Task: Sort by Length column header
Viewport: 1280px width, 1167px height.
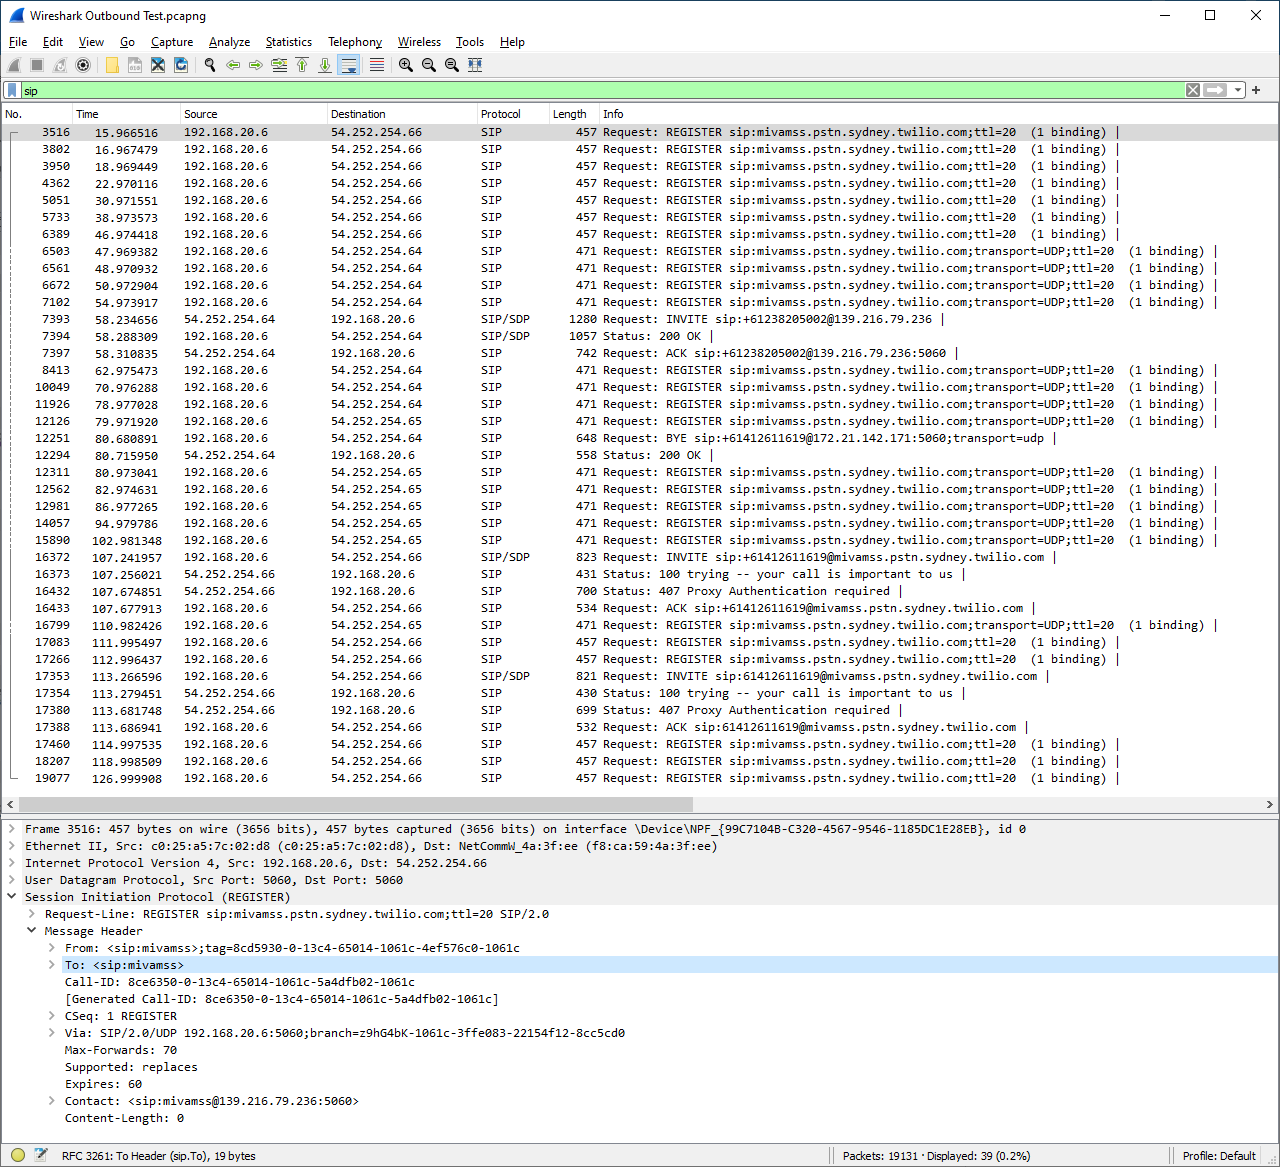Action: click(x=574, y=114)
